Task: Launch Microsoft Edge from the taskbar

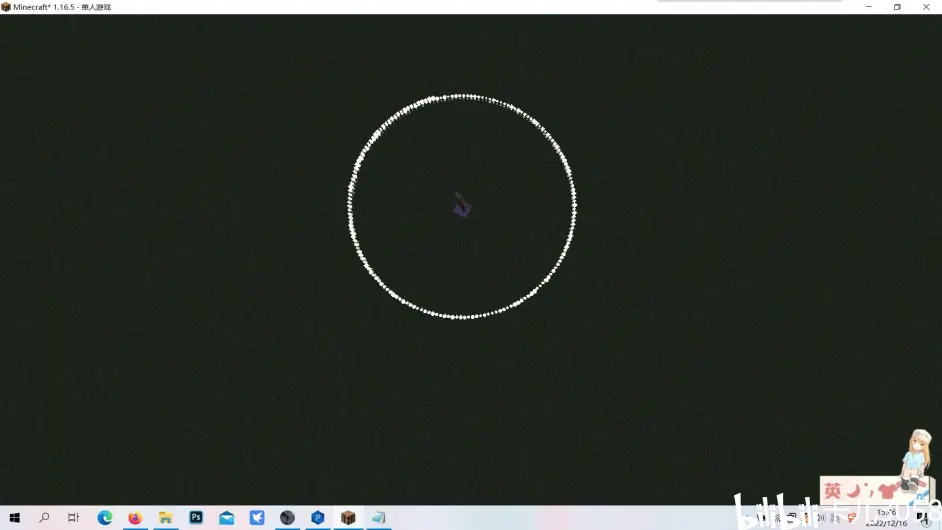Action: [x=105, y=517]
